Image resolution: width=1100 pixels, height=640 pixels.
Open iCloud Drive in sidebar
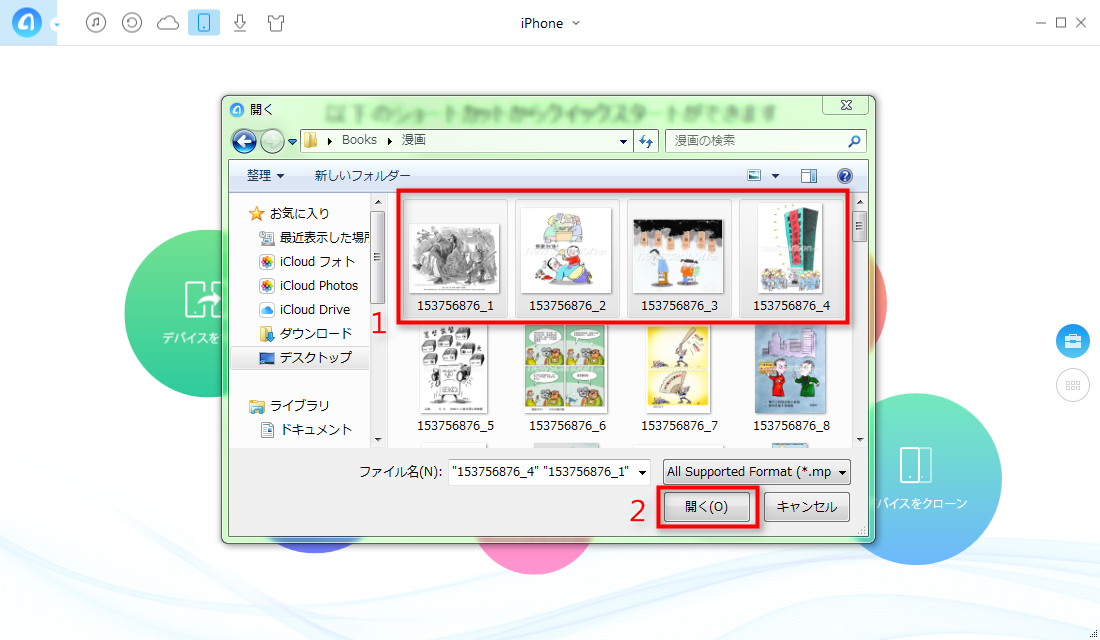point(304,309)
